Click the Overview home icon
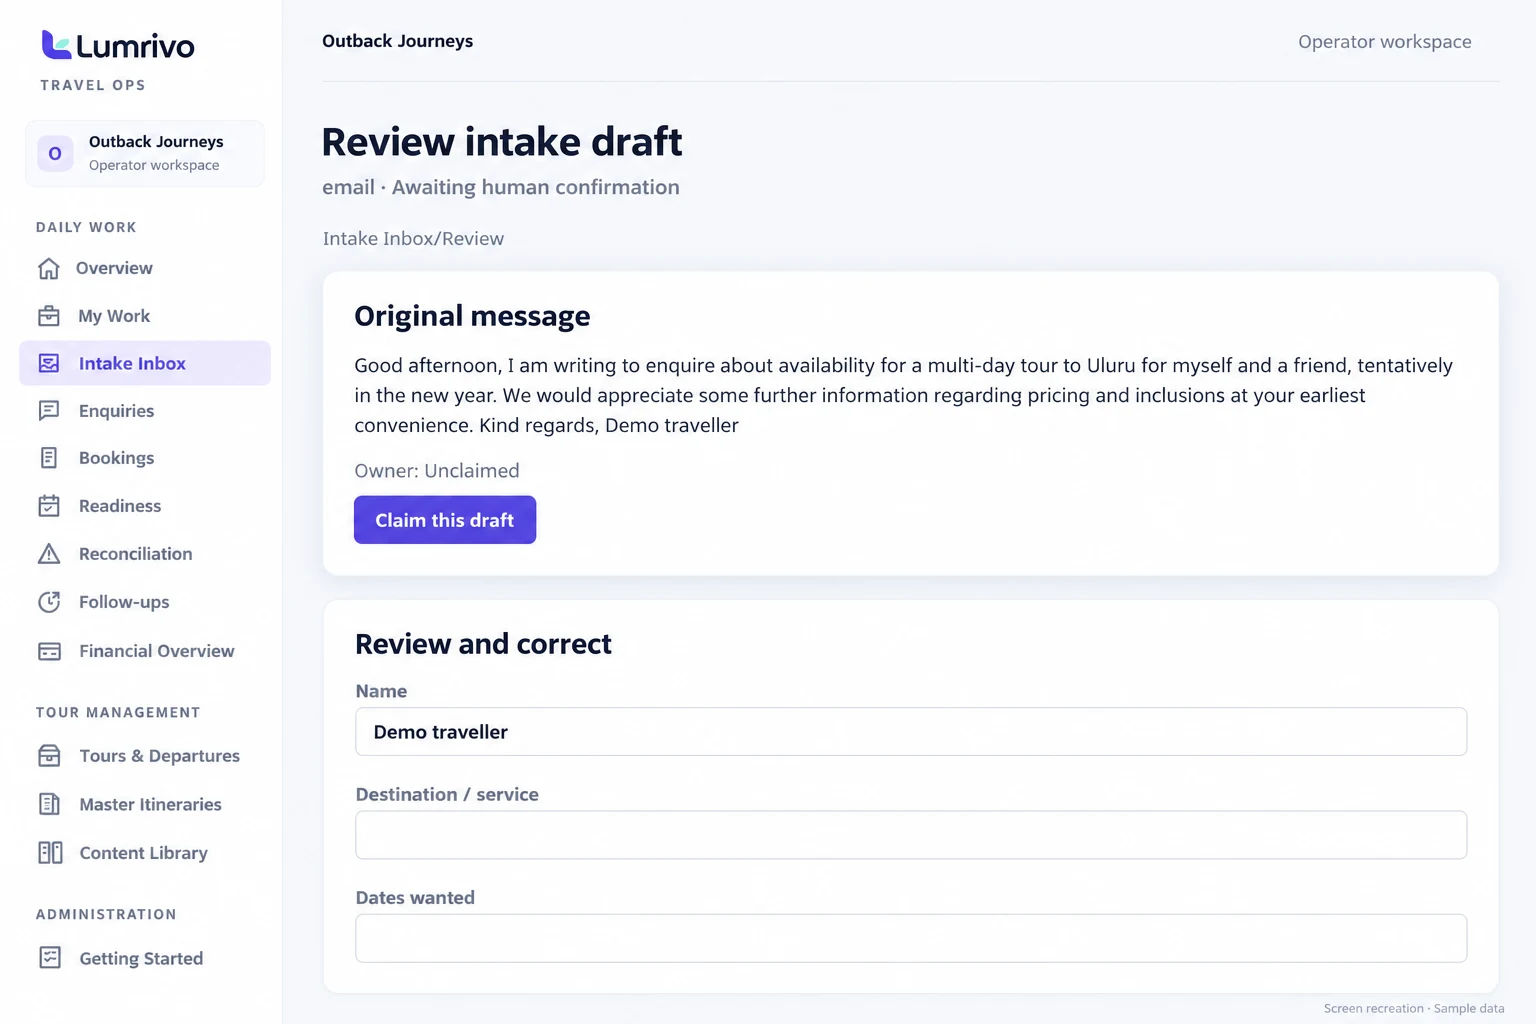Viewport: 1536px width, 1024px height. coord(49,268)
